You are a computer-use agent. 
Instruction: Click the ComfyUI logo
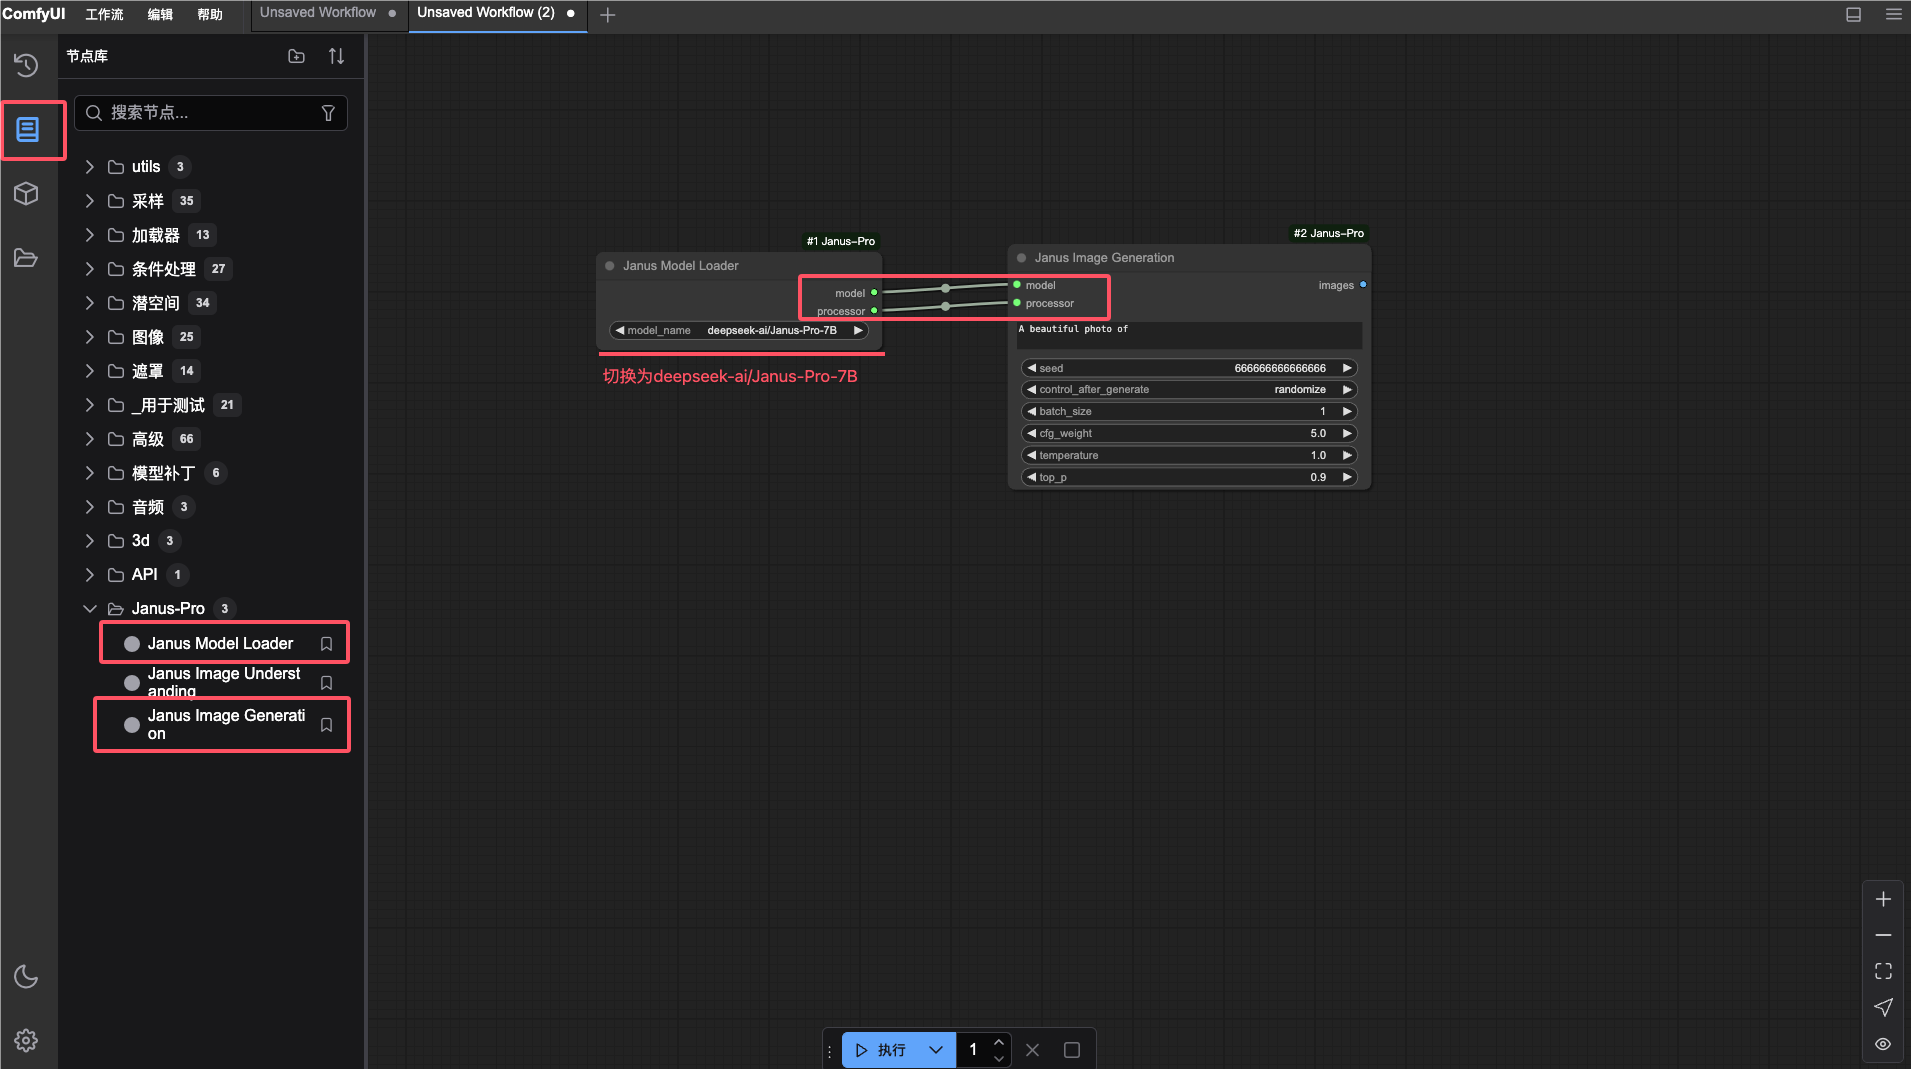click(34, 14)
